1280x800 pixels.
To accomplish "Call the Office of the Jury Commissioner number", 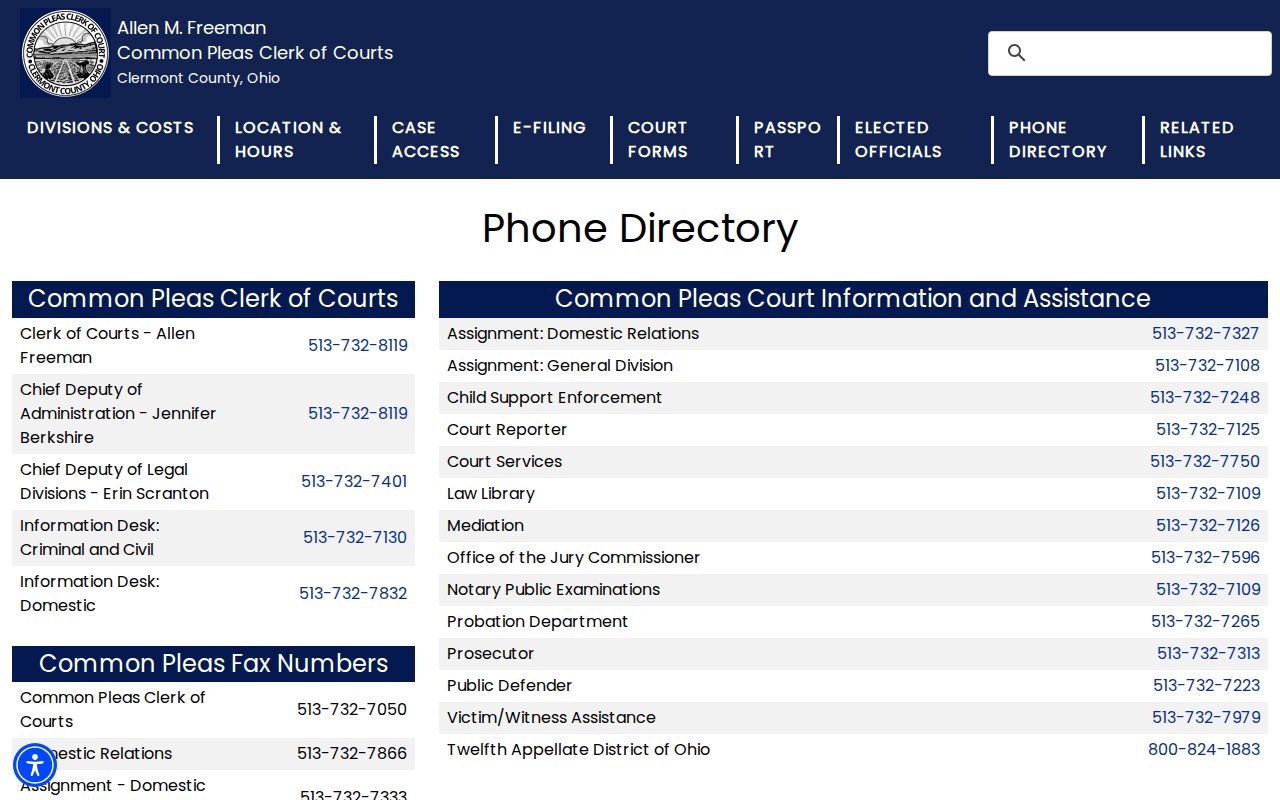I will pyautogui.click(x=1205, y=558).
